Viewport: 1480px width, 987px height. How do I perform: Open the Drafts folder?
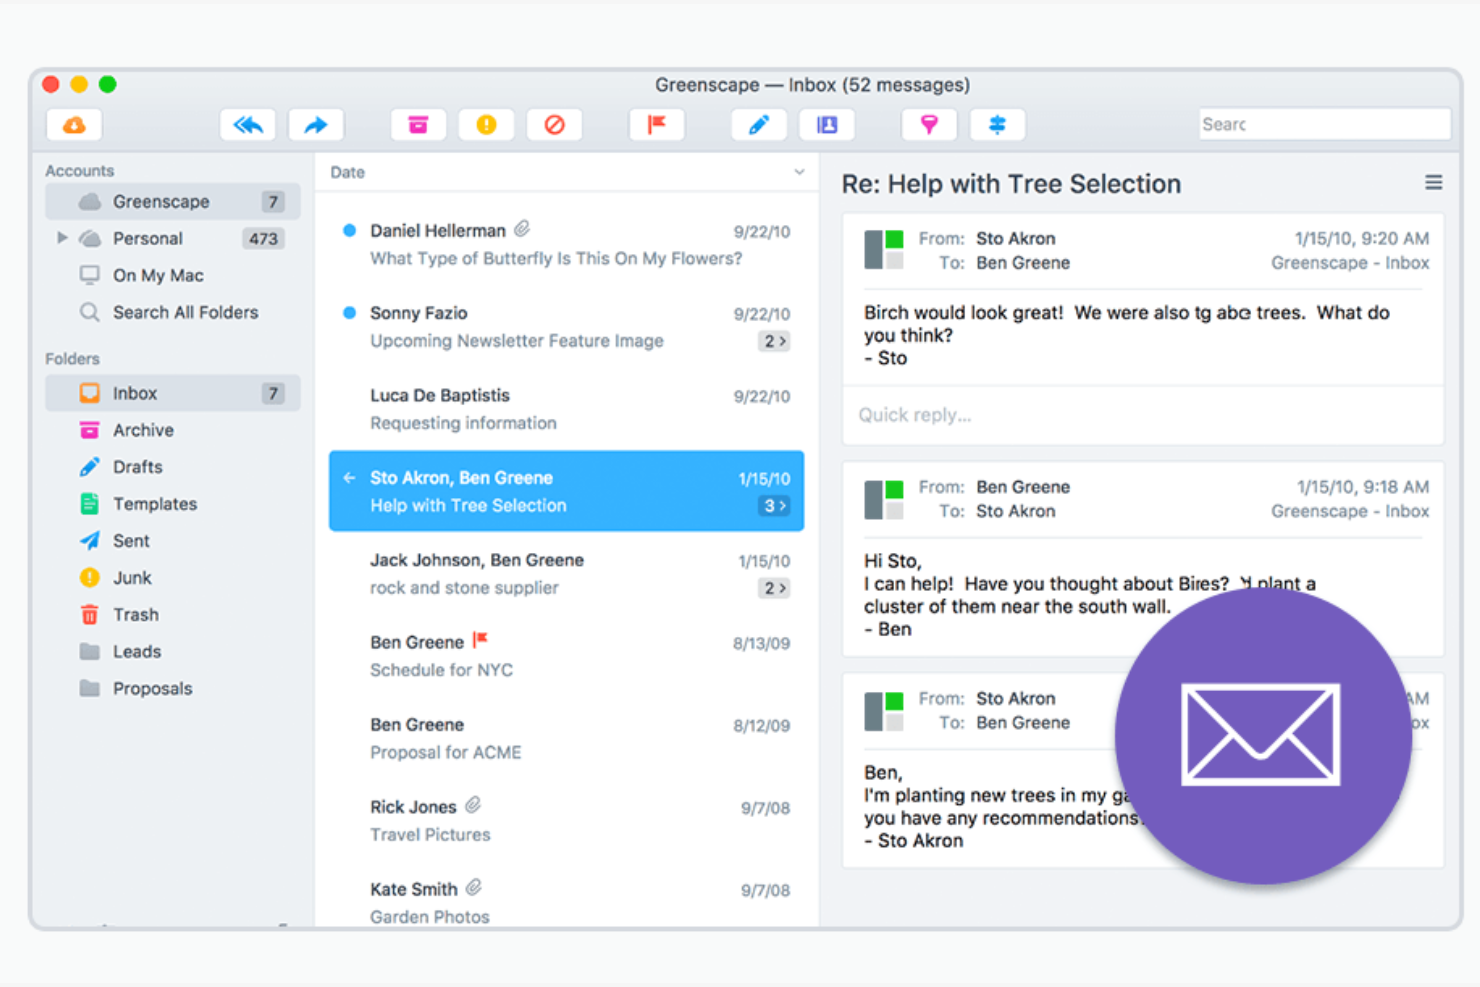pyautogui.click(x=137, y=466)
